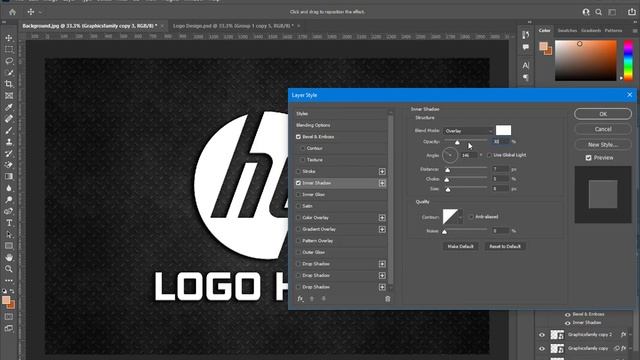
Task: Collapse the right panel group arrows
Action: pos(635,22)
